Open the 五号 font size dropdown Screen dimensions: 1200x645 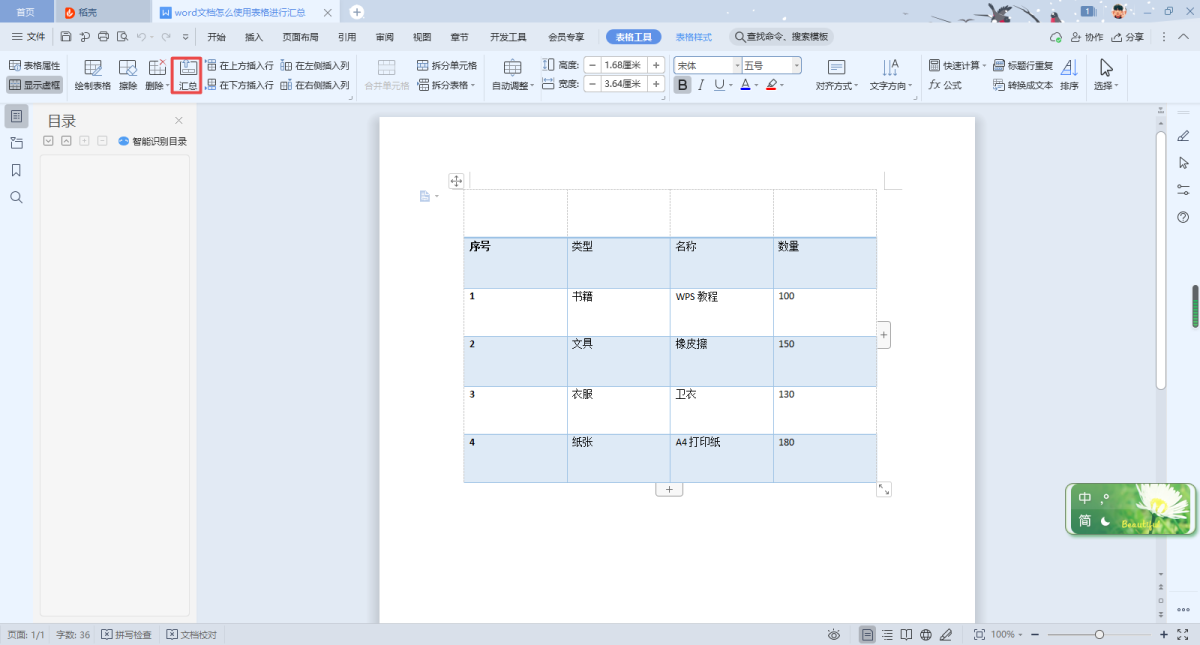point(796,65)
